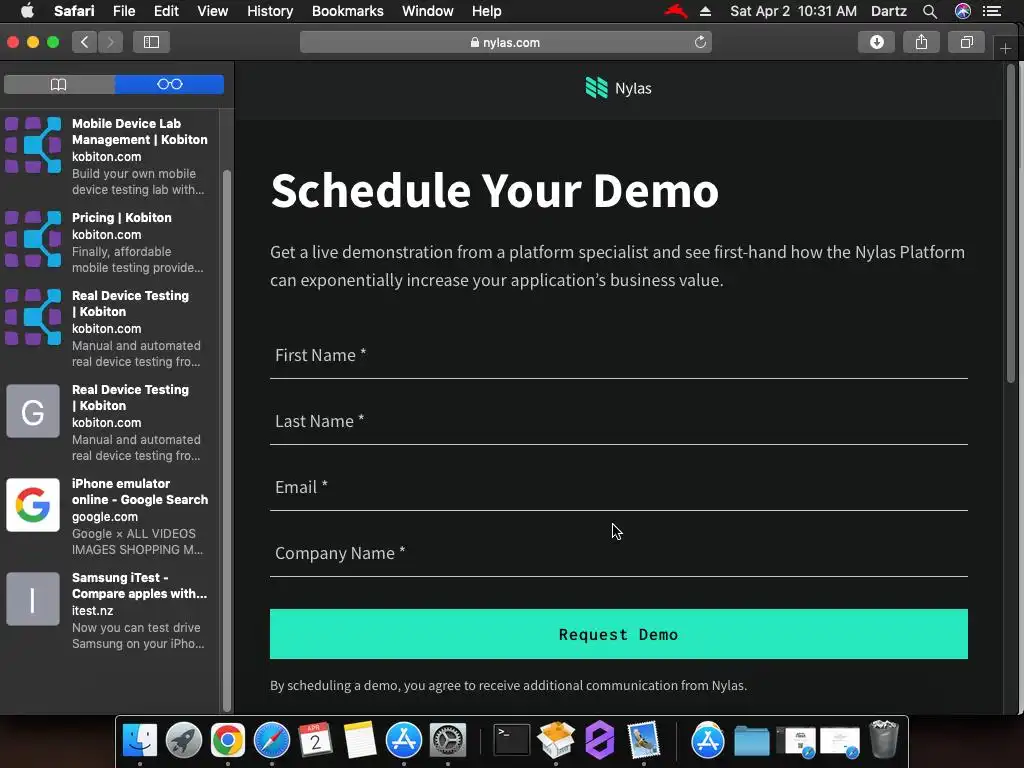Click the eject icon in menu bar
Viewport: 1024px width, 768px height.
point(705,11)
